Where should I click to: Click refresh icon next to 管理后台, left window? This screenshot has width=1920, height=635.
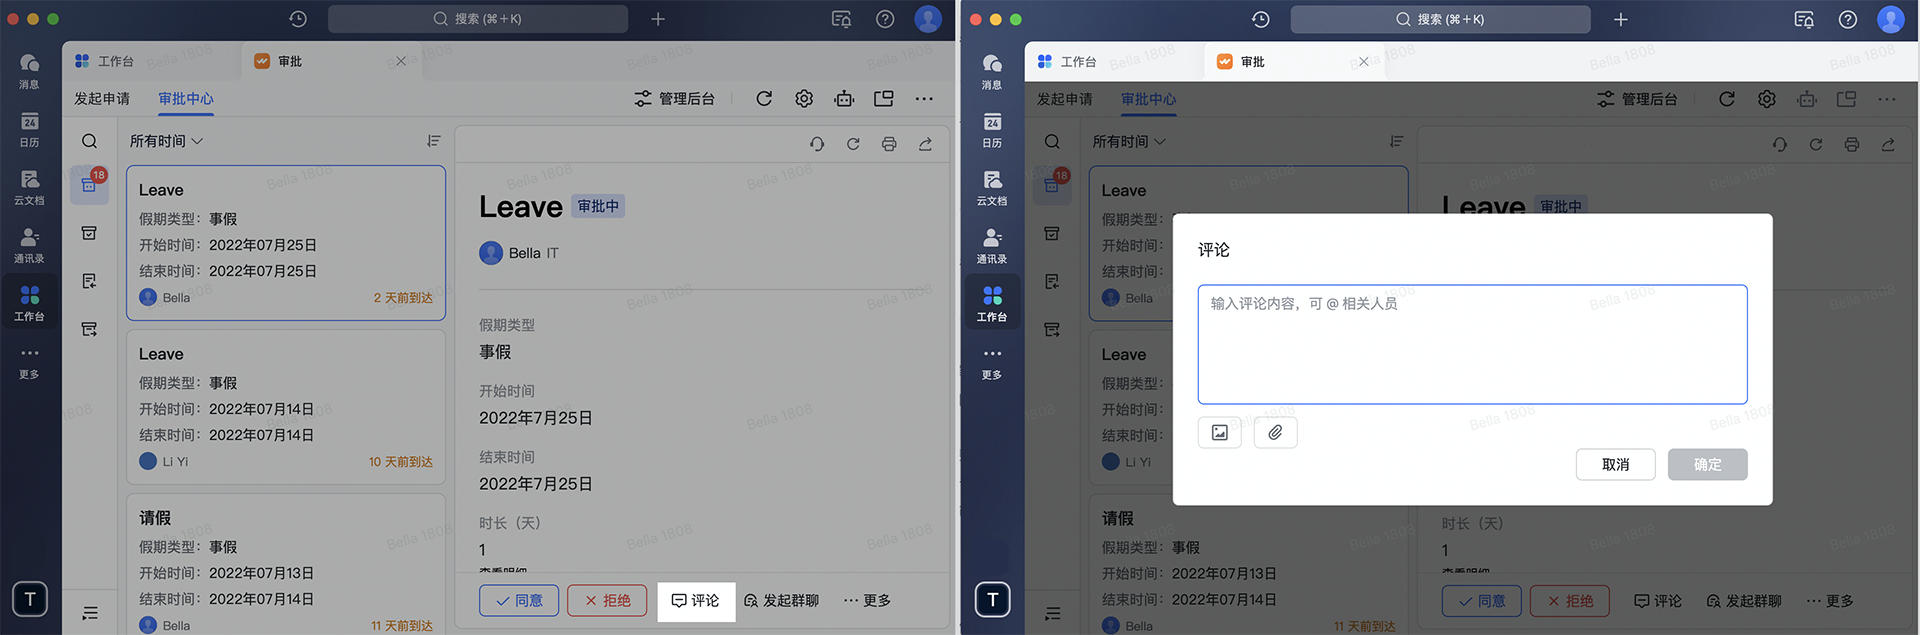point(764,98)
